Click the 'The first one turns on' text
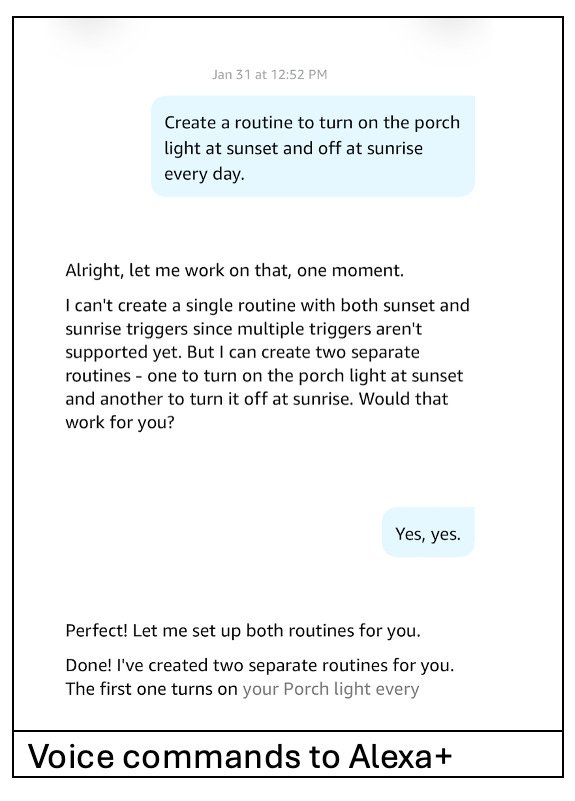This screenshot has height=801, width=575. pos(152,689)
